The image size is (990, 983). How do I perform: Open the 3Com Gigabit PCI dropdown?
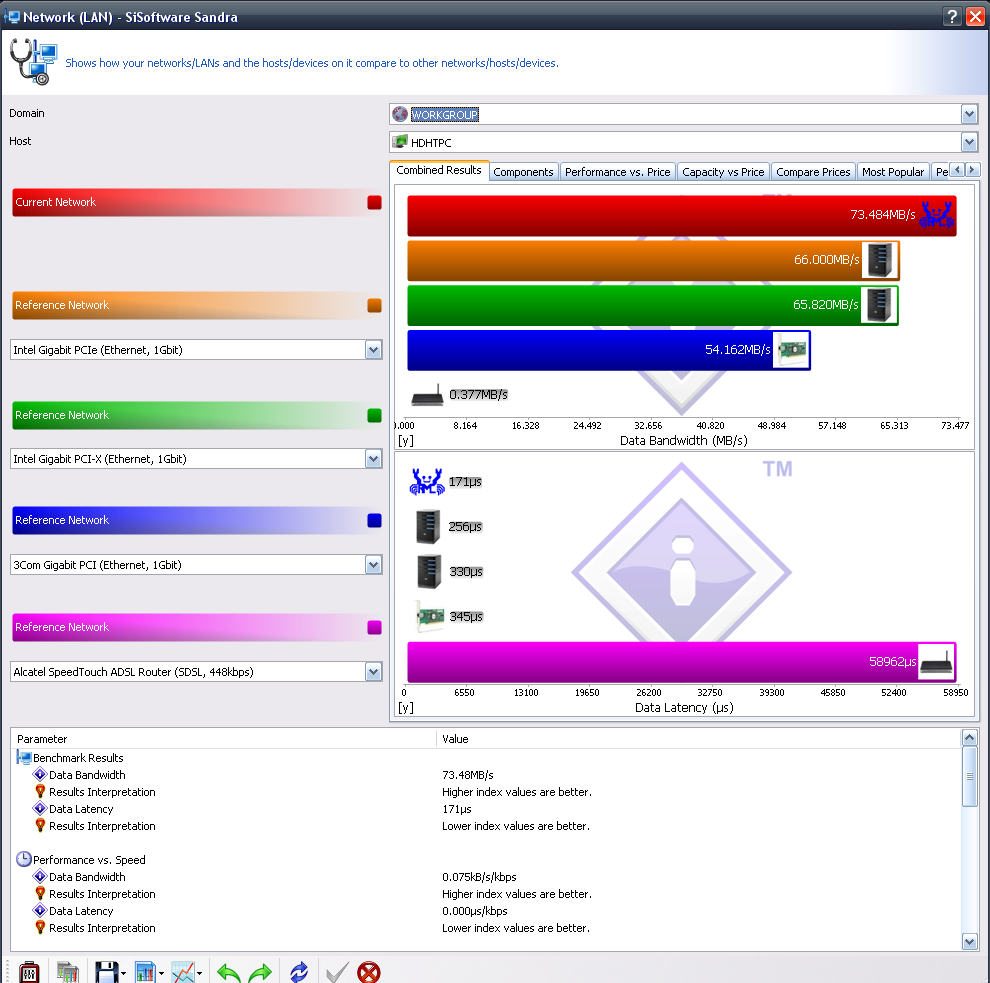[x=374, y=565]
